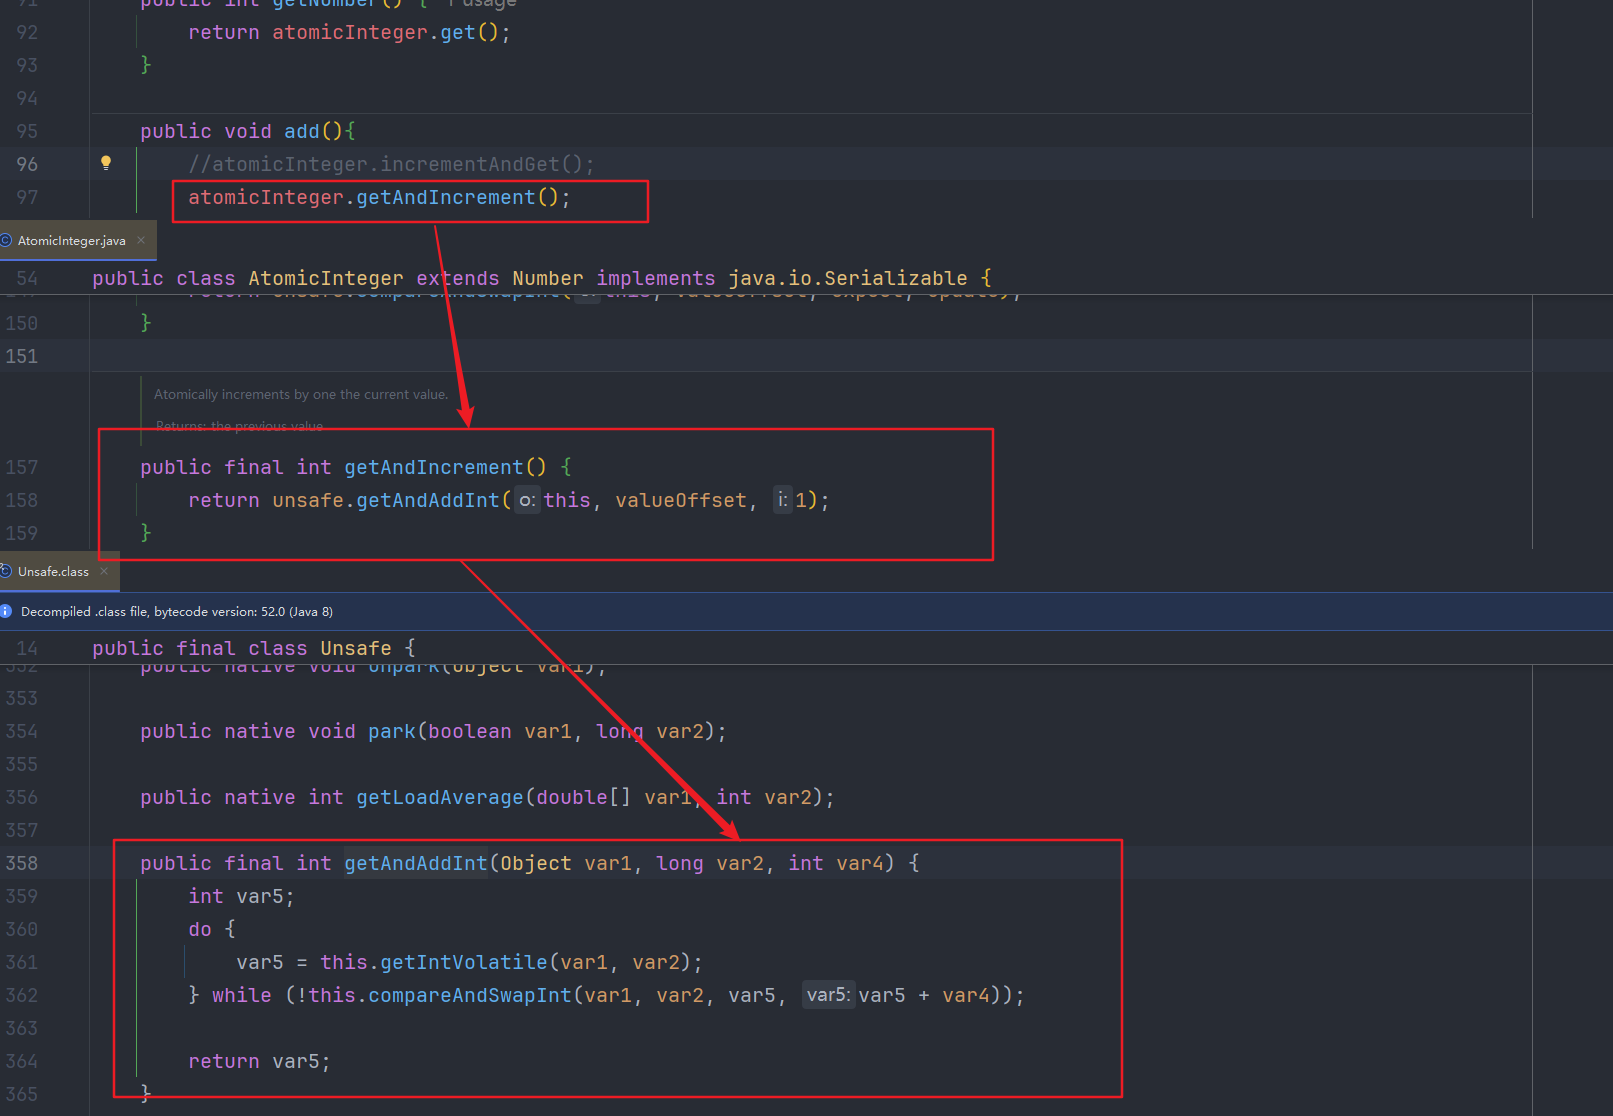Switch to the AtomicInteger.java tab

click(x=72, y=241)
